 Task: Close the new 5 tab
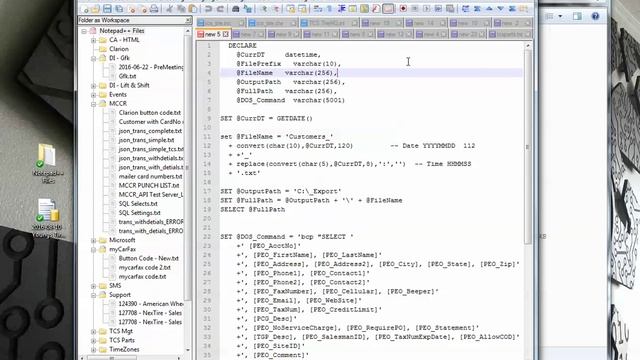(x=225, y=34)
